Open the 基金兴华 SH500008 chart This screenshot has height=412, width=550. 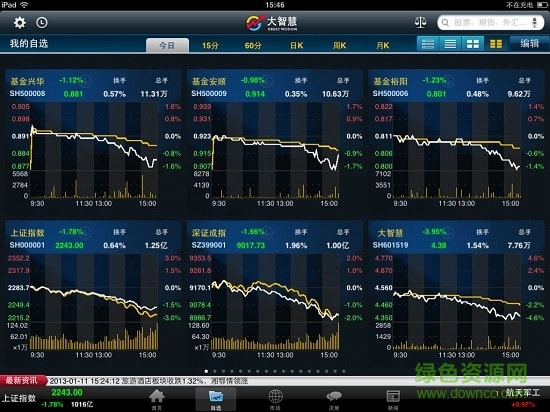[x=93, y=139]
